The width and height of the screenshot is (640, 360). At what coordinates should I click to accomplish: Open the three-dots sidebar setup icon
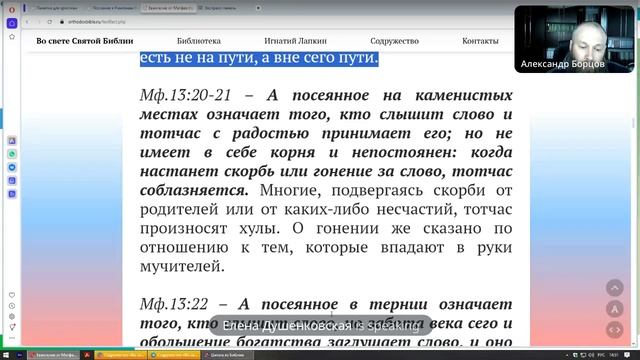coord(12,338)
